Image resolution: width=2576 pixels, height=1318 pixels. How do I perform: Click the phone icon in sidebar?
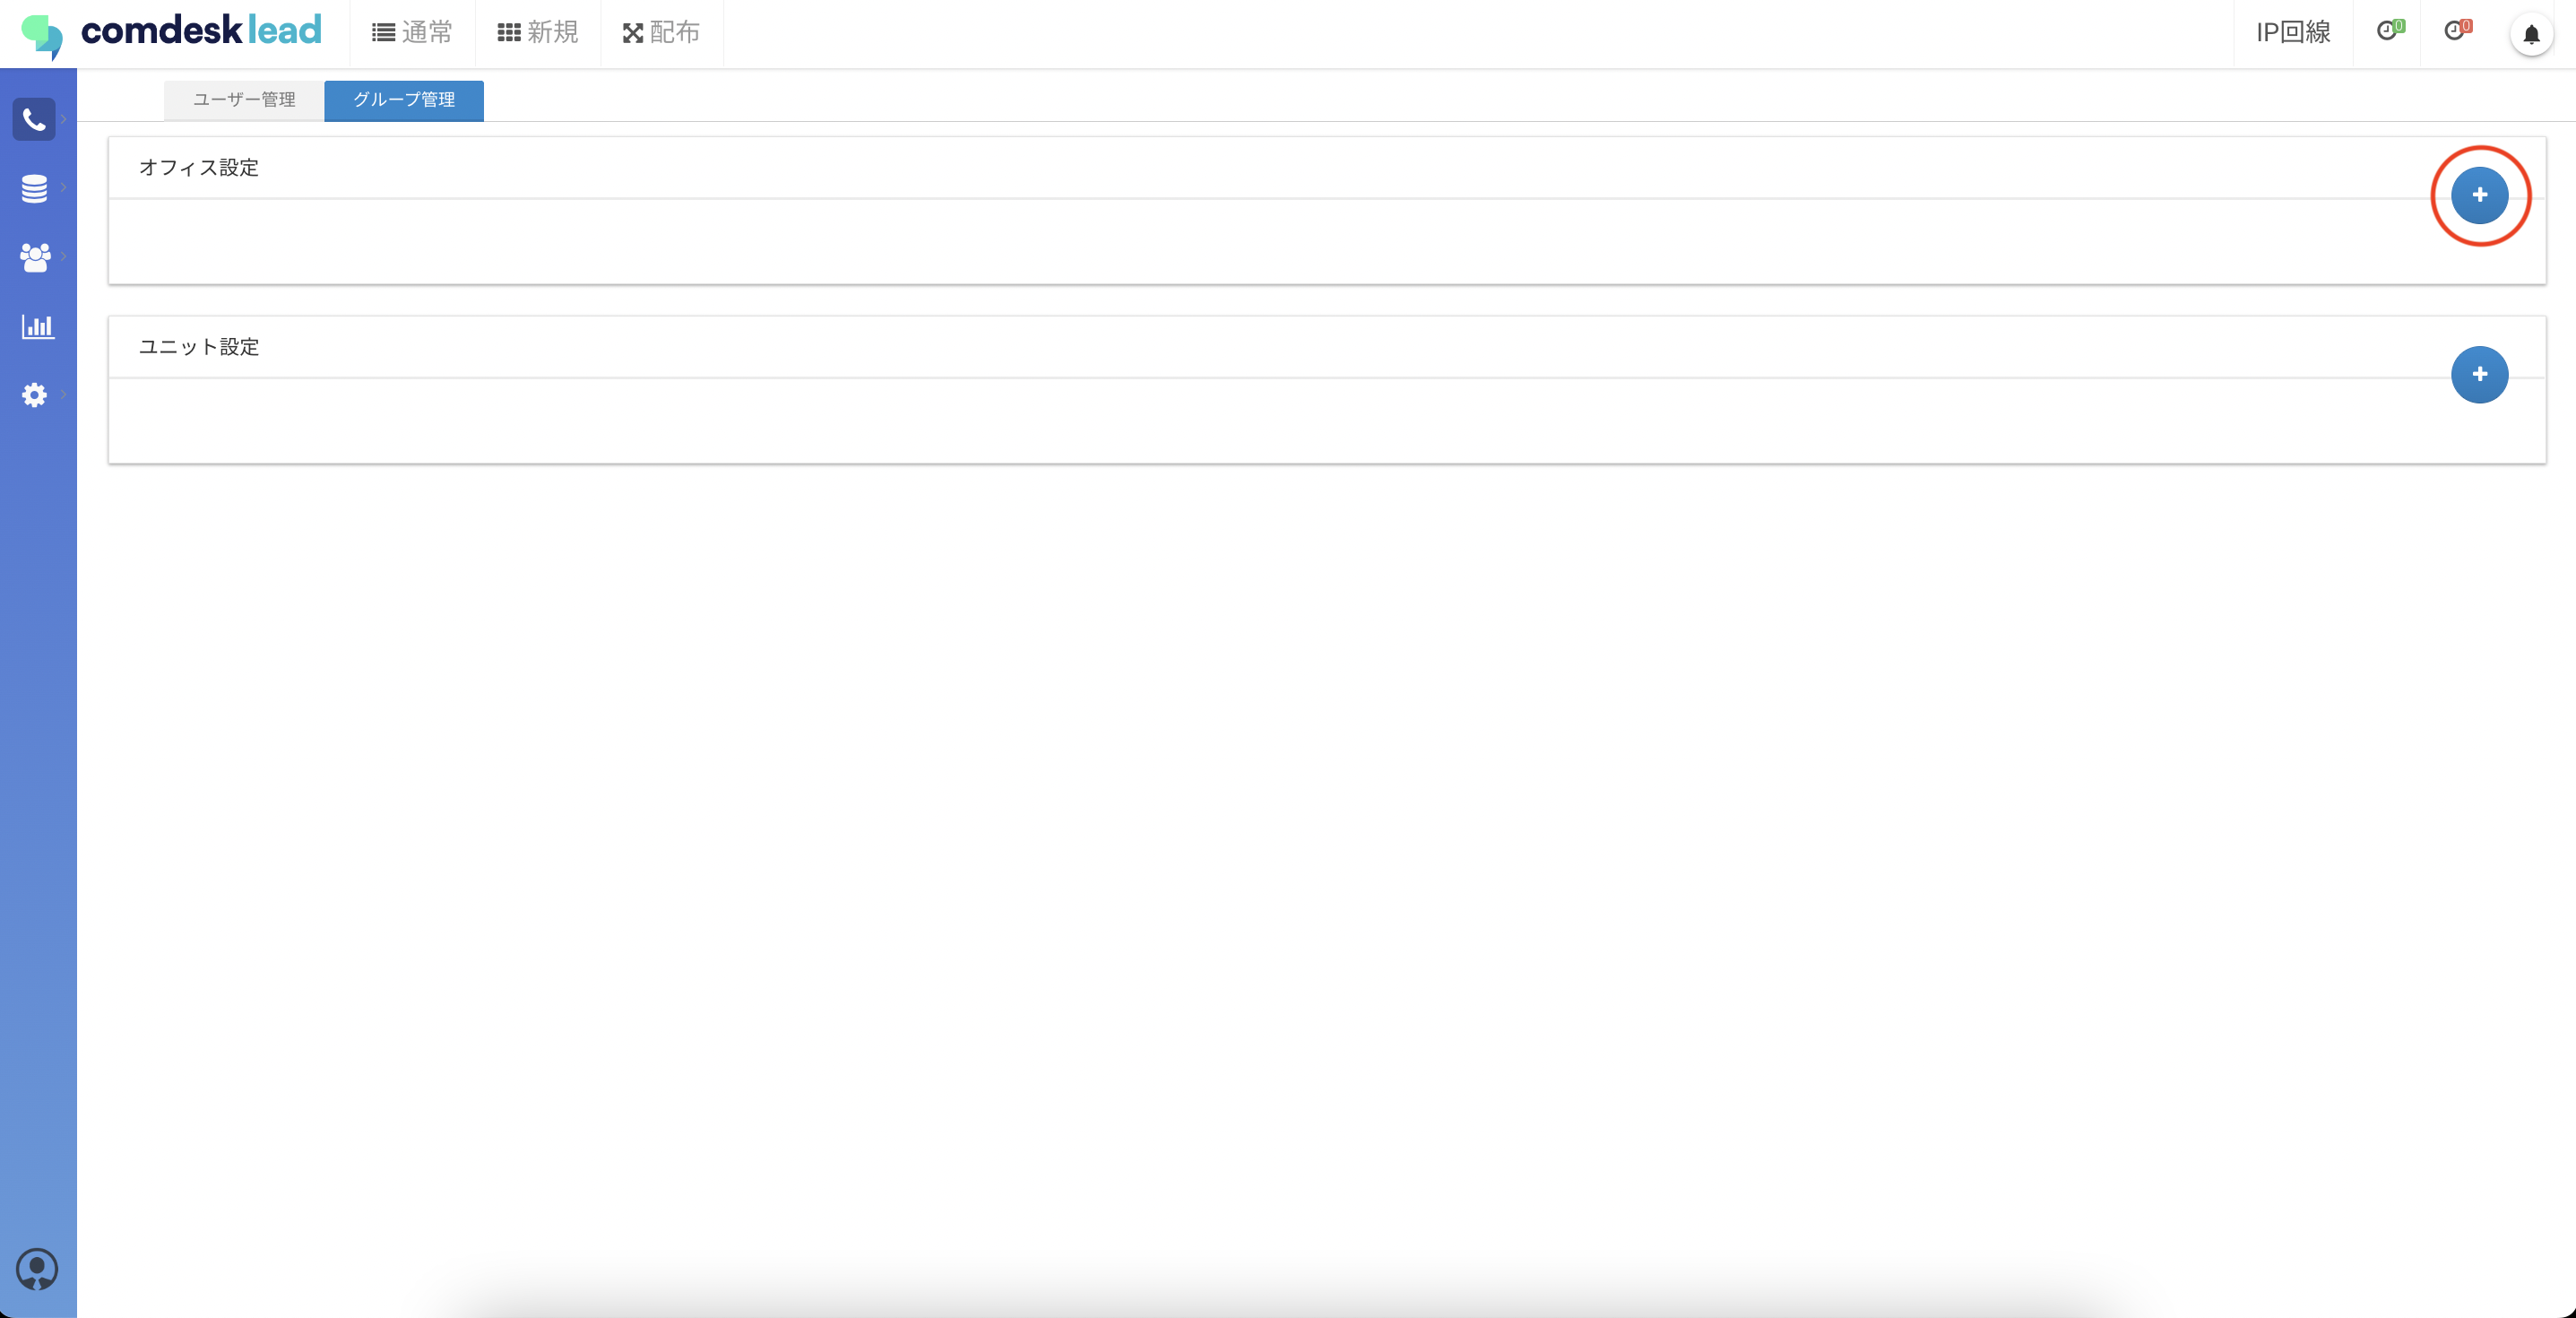tap(34, 120)
